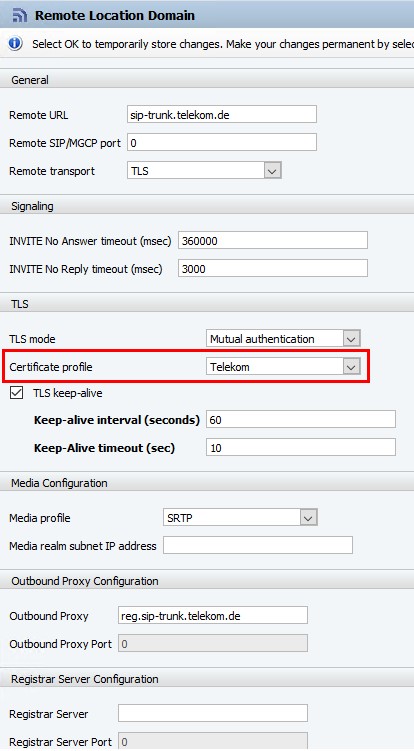The height and width of the screenshot is (751, 414).
Task: Click the 'TLS mode' label
Action: pyautogui.click(x=32, y=339)
